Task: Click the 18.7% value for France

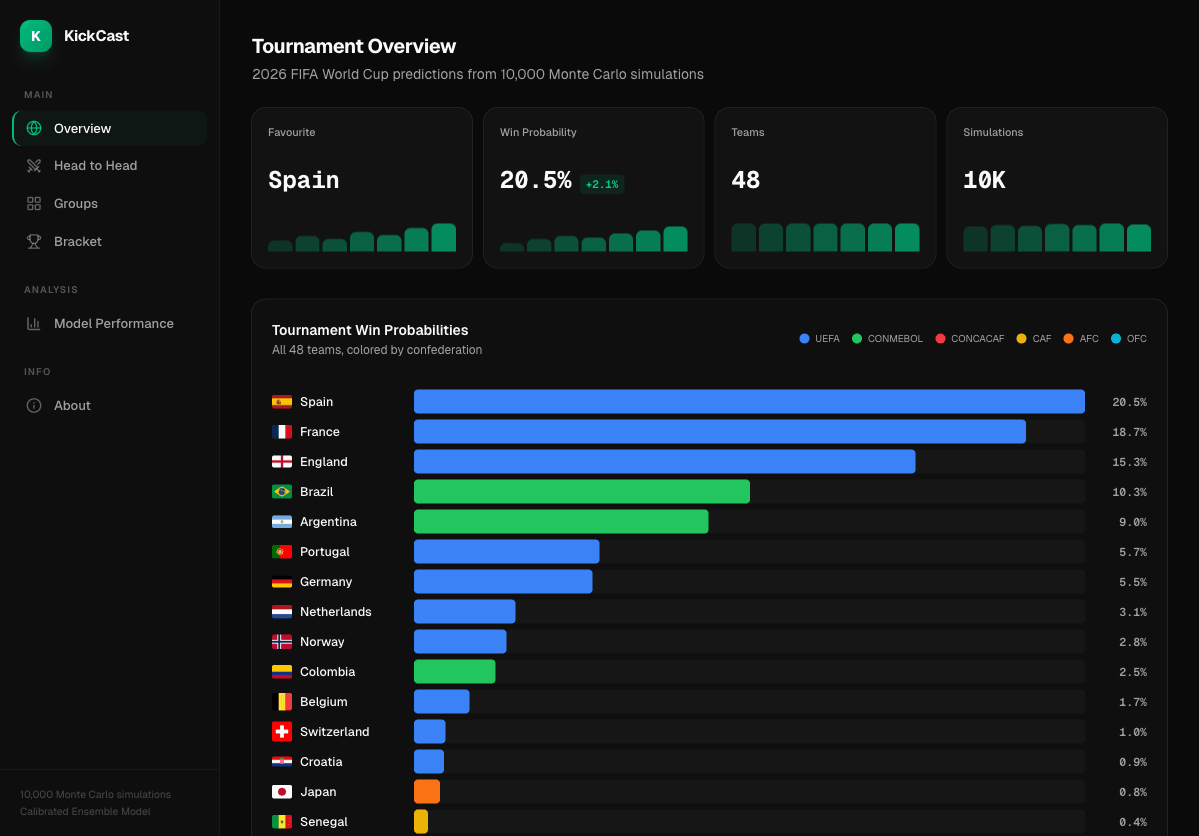Action: point(1129,432)
